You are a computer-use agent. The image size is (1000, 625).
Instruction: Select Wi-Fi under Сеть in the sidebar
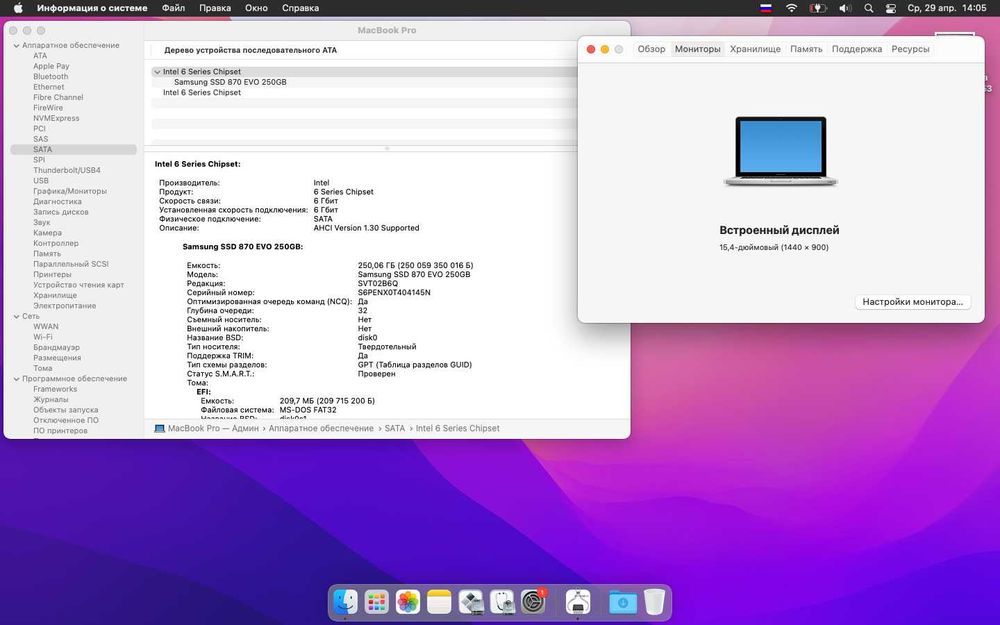(43, 337)
